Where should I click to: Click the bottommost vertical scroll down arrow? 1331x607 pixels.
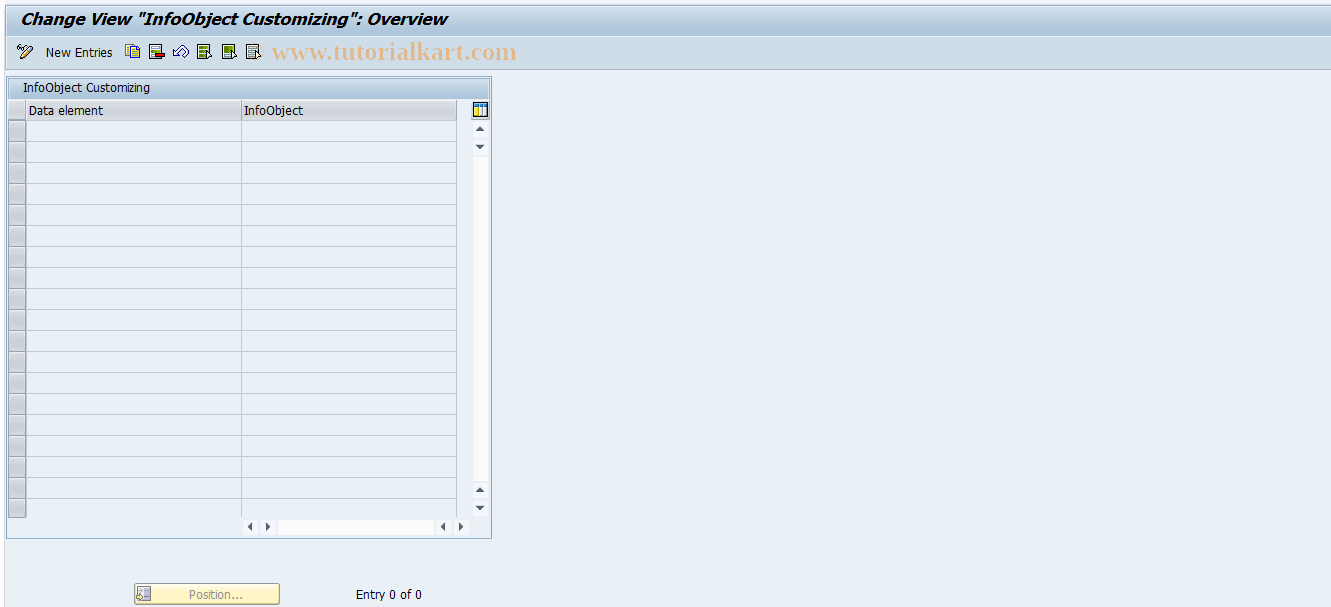[x=480, y=507]
